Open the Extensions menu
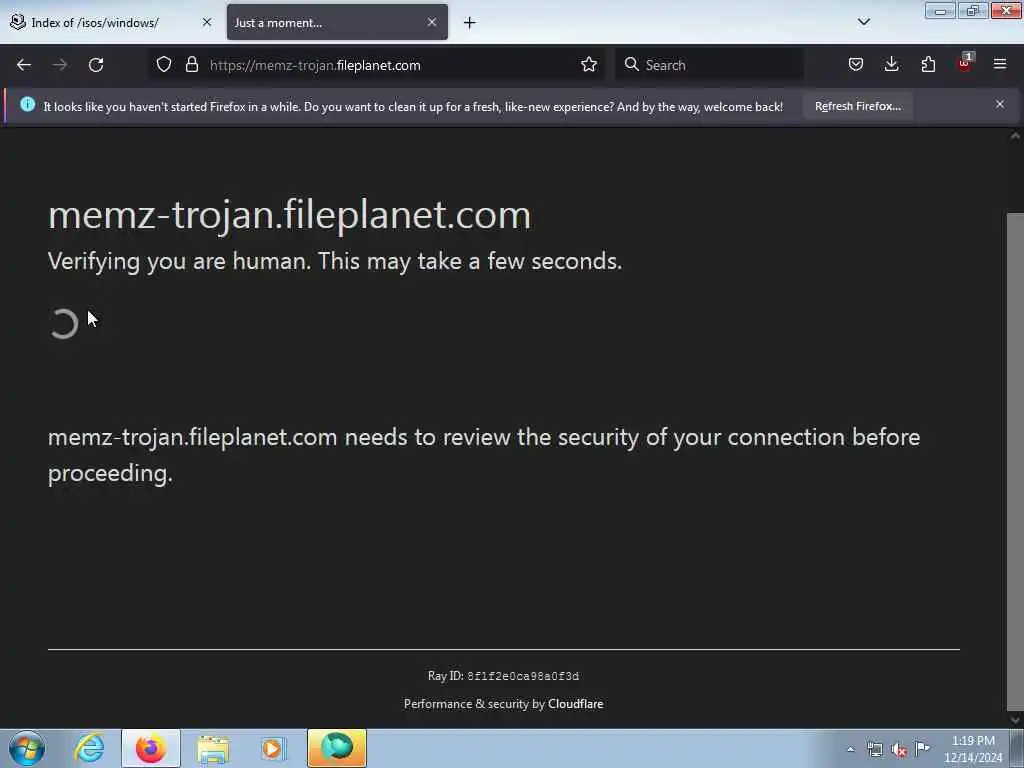Viewport: 1024px width, 768px height. tap(928, 65)
